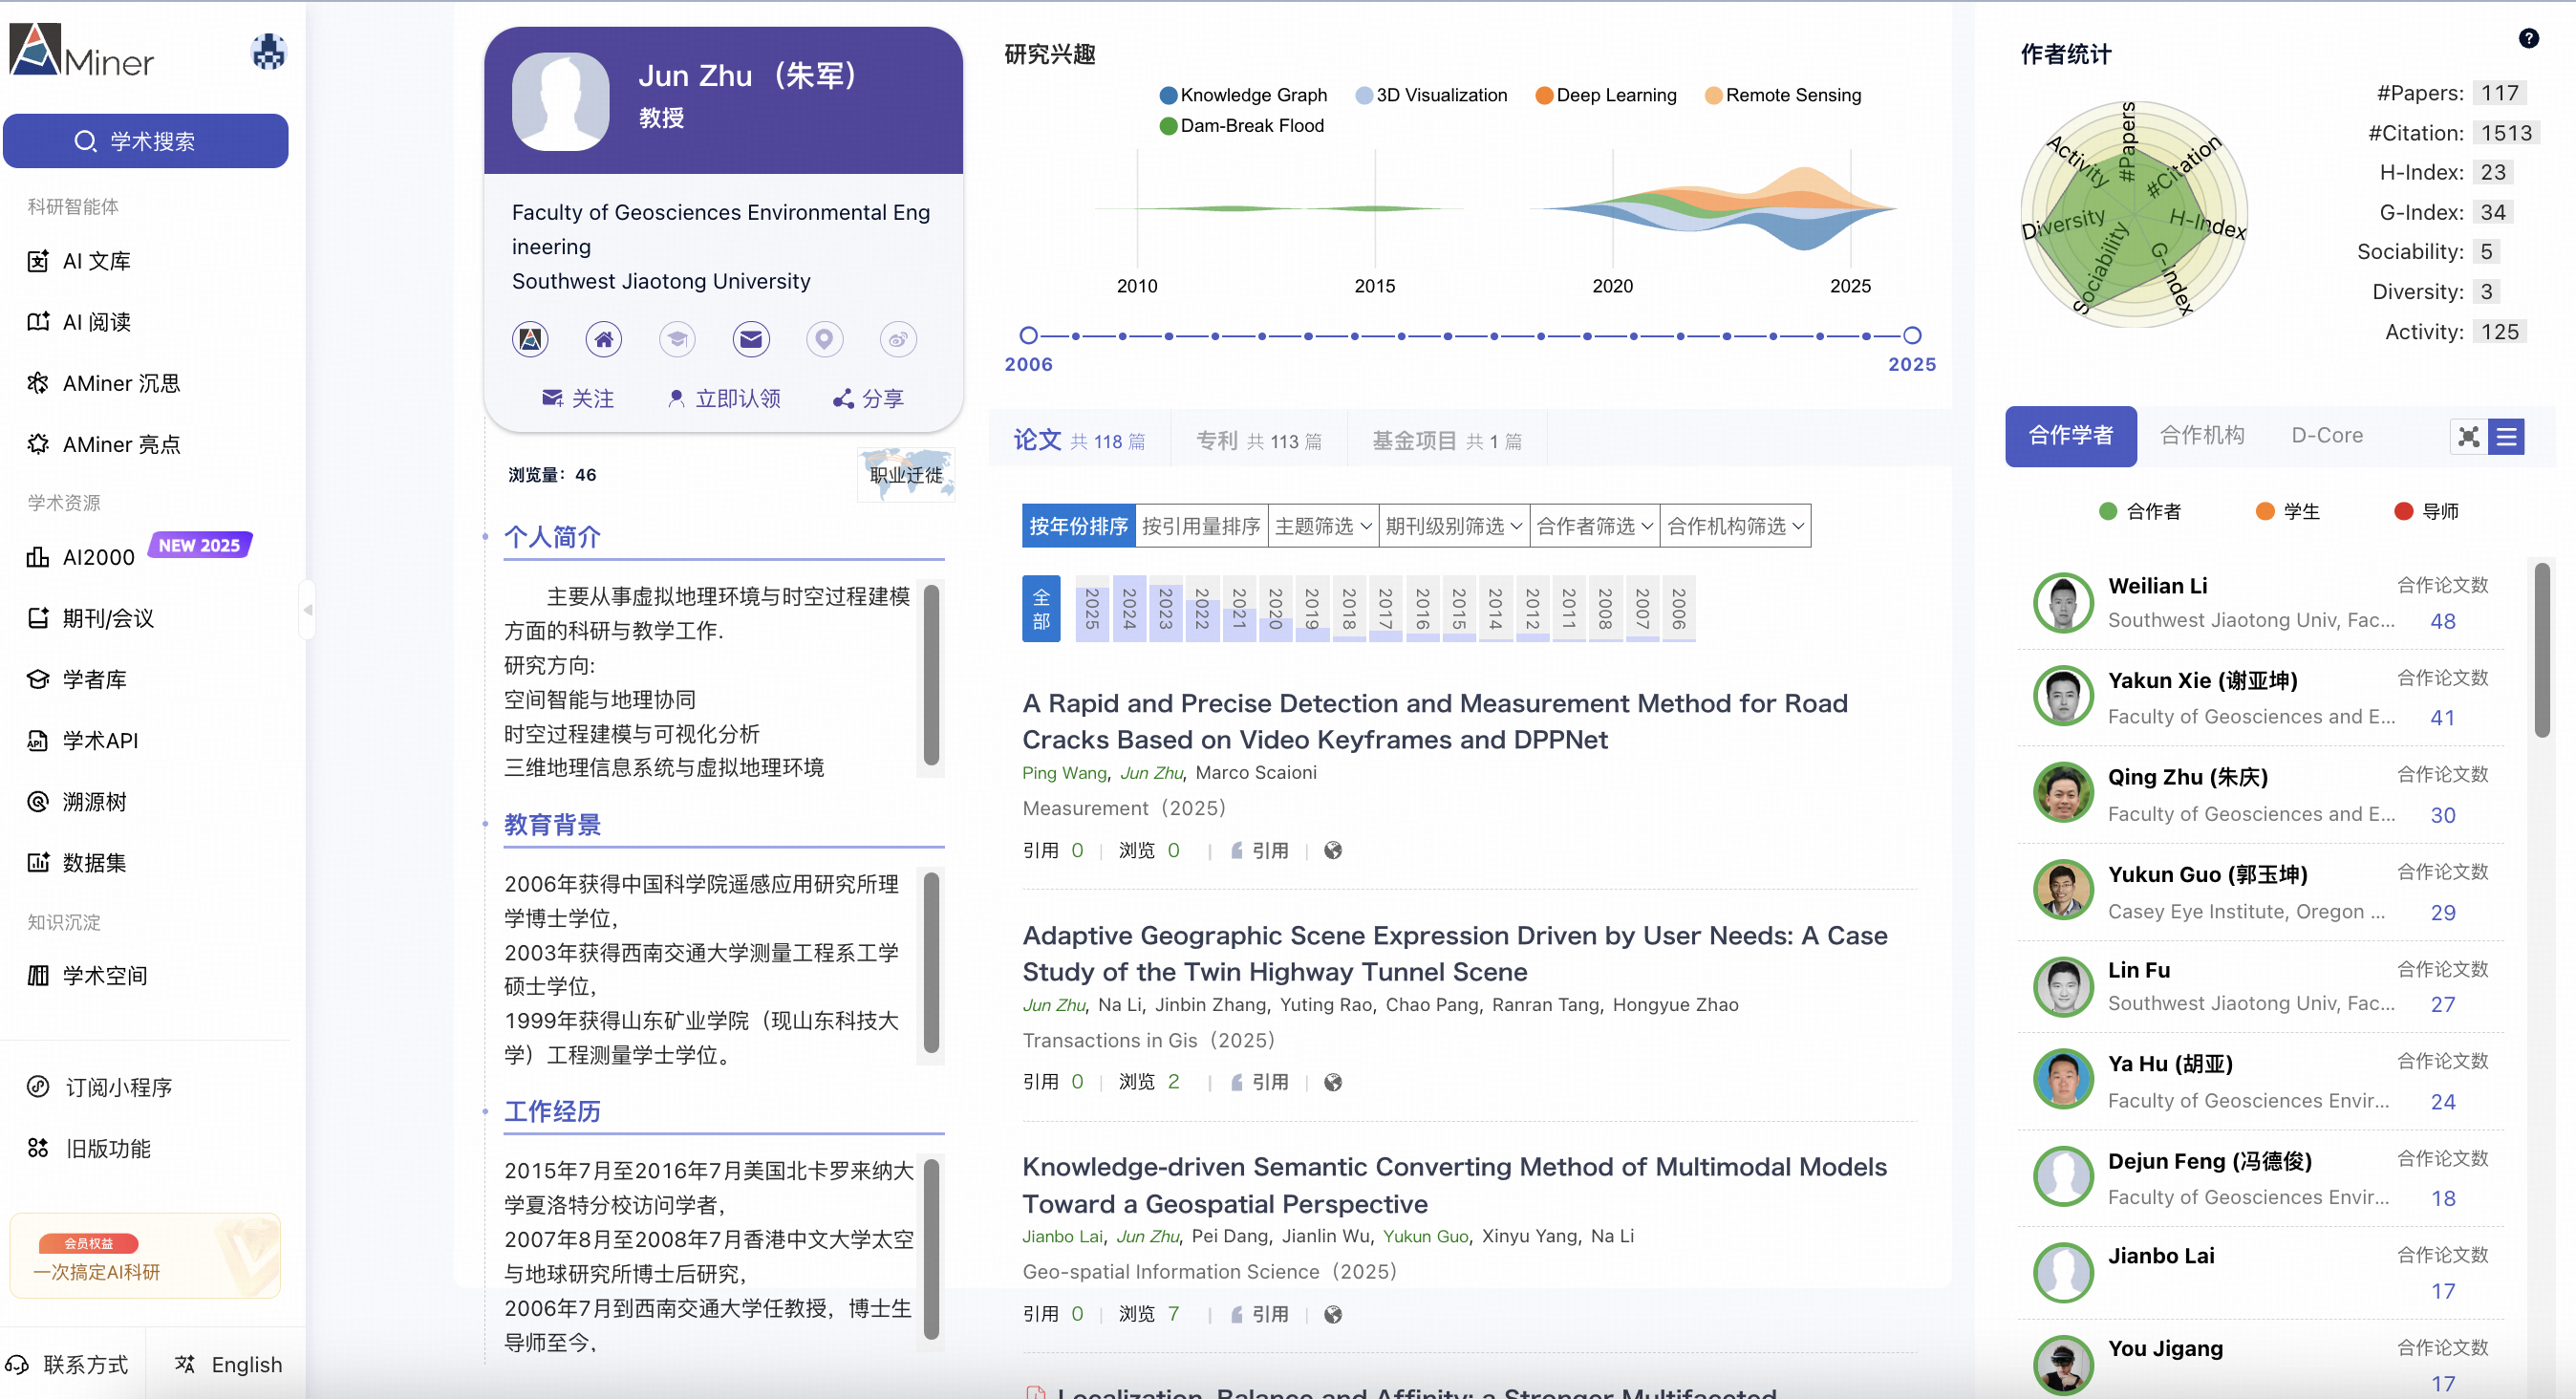Select the D-Core tab in collaborator panel
2576x1399 pixels.
2327,435
